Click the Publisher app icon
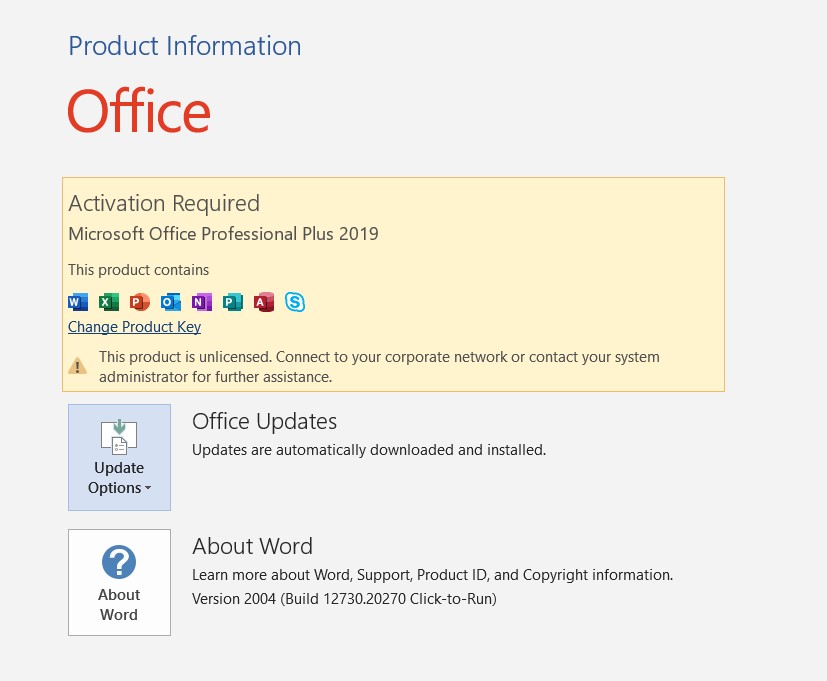This screenshot has width=827, height=681. click(x=233, y=302)
